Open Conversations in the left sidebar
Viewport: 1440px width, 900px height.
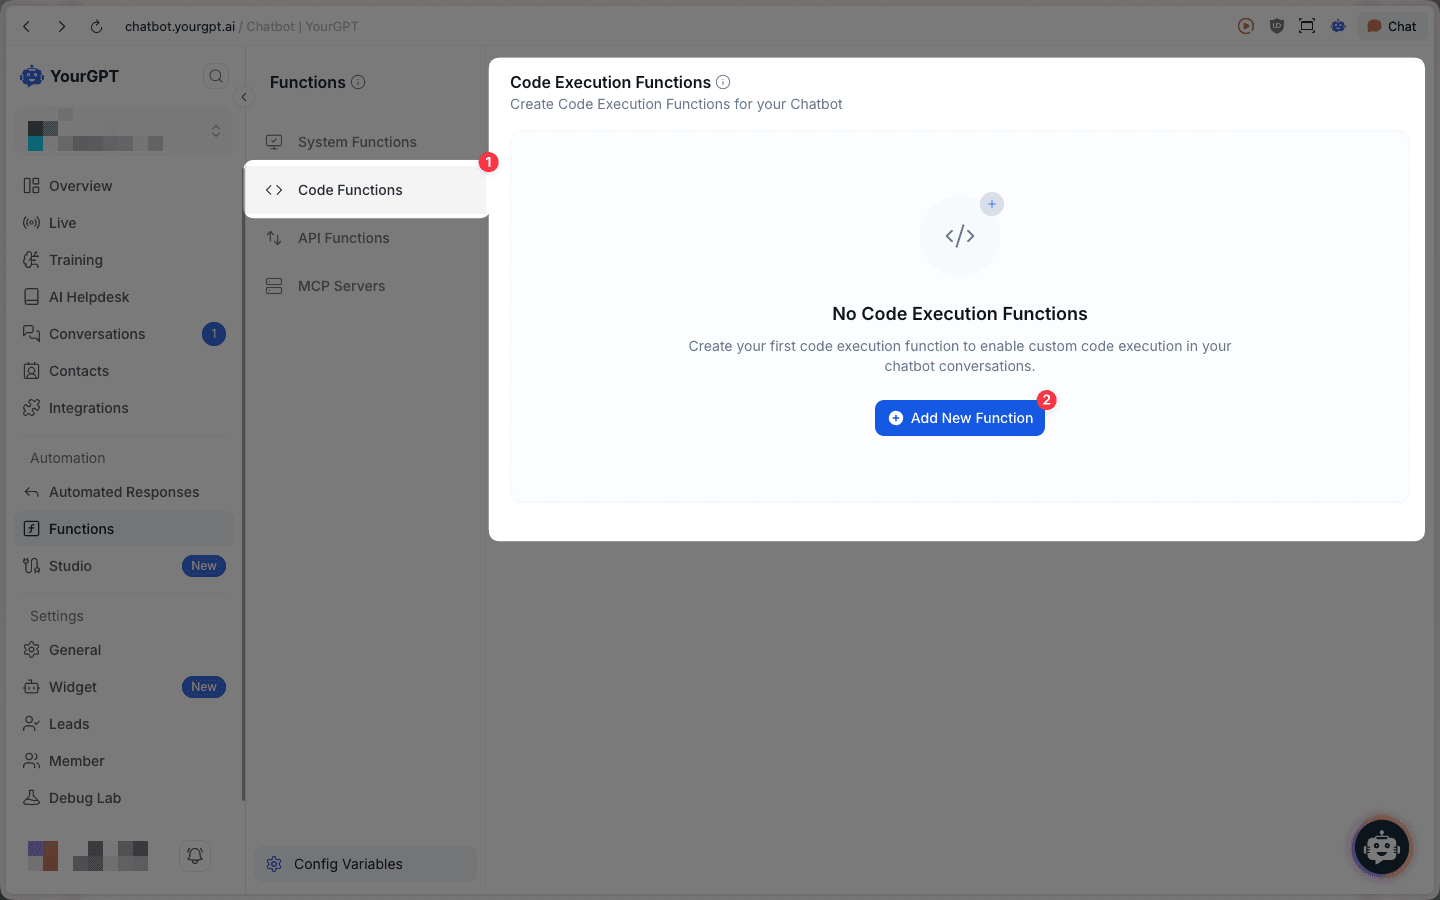(x=97, y=334)
